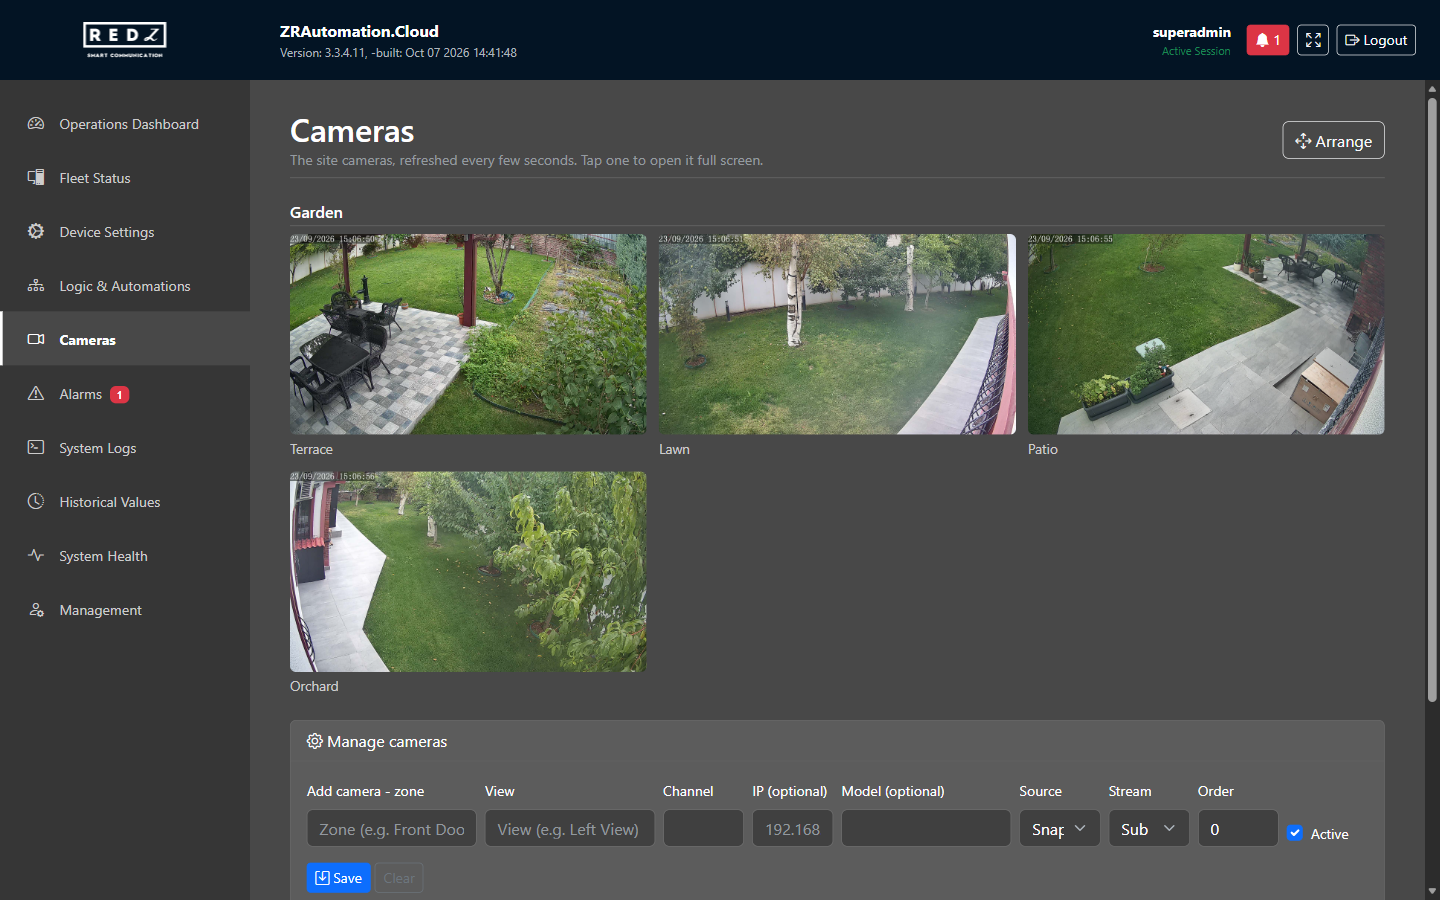This screenshot has height=900, width=1440.
Task: Go to Fleet Status
Action: click(125, 178)
